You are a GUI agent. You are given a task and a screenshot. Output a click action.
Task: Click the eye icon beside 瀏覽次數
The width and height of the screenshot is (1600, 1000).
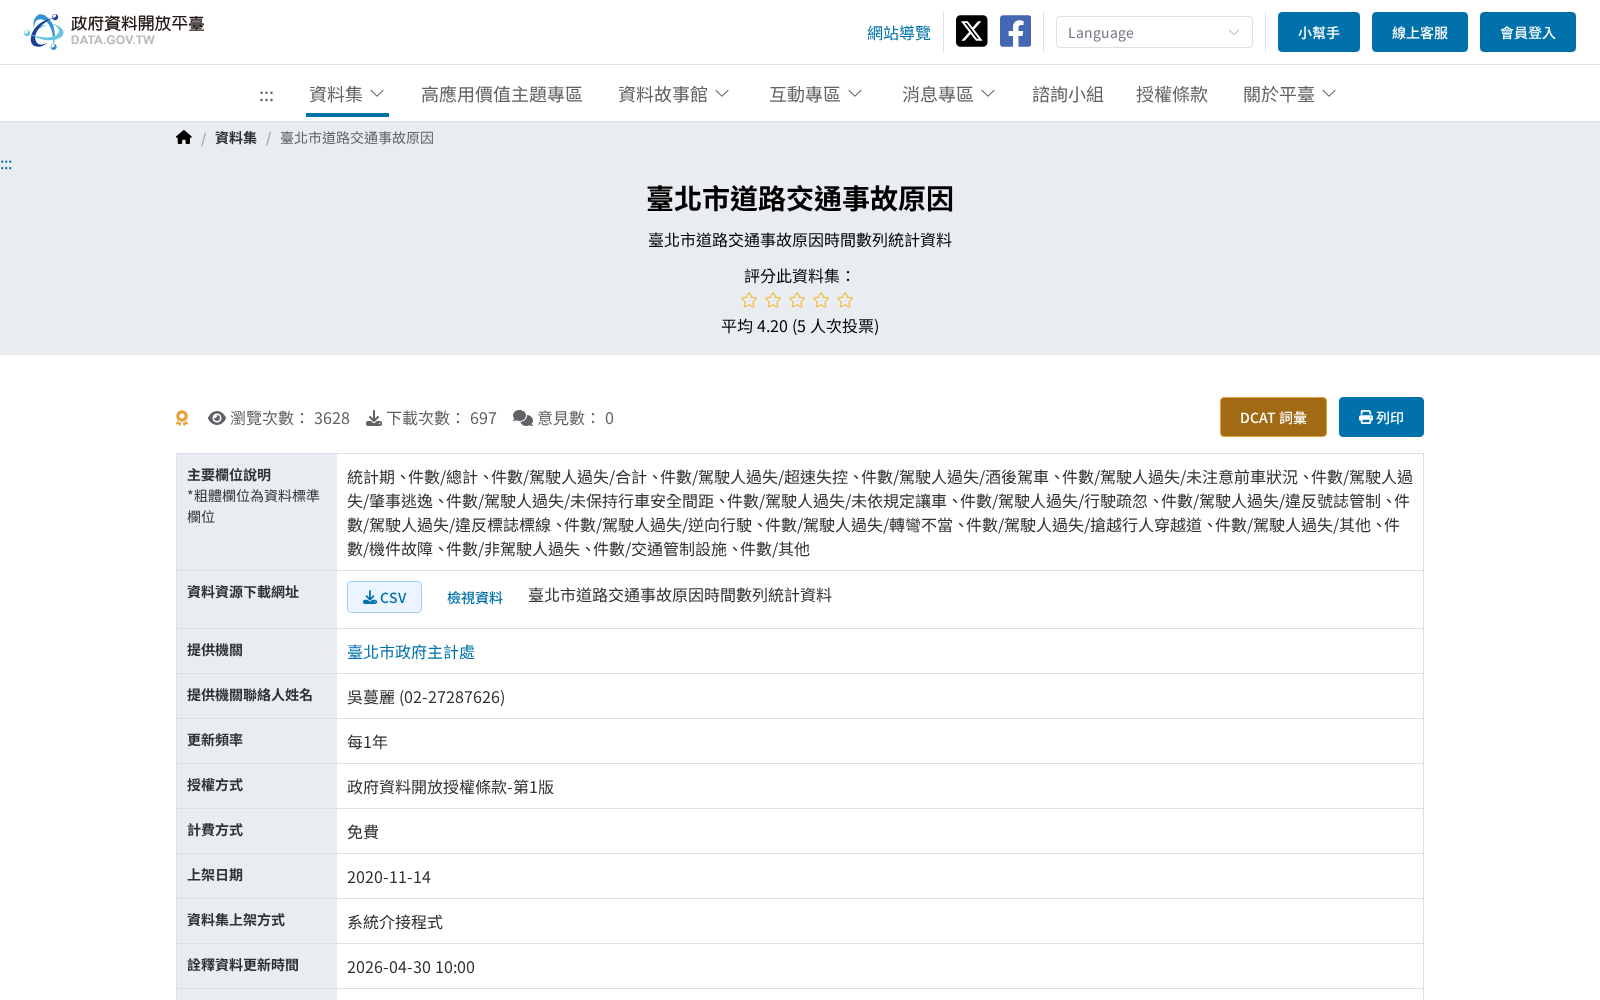coord(216,418)
